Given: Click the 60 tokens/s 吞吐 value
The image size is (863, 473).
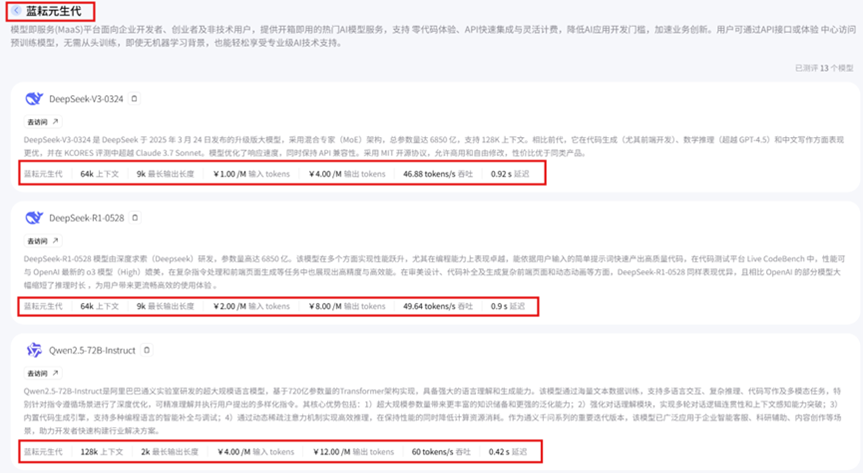Looking at the screenshot, I should coord(441,452).
